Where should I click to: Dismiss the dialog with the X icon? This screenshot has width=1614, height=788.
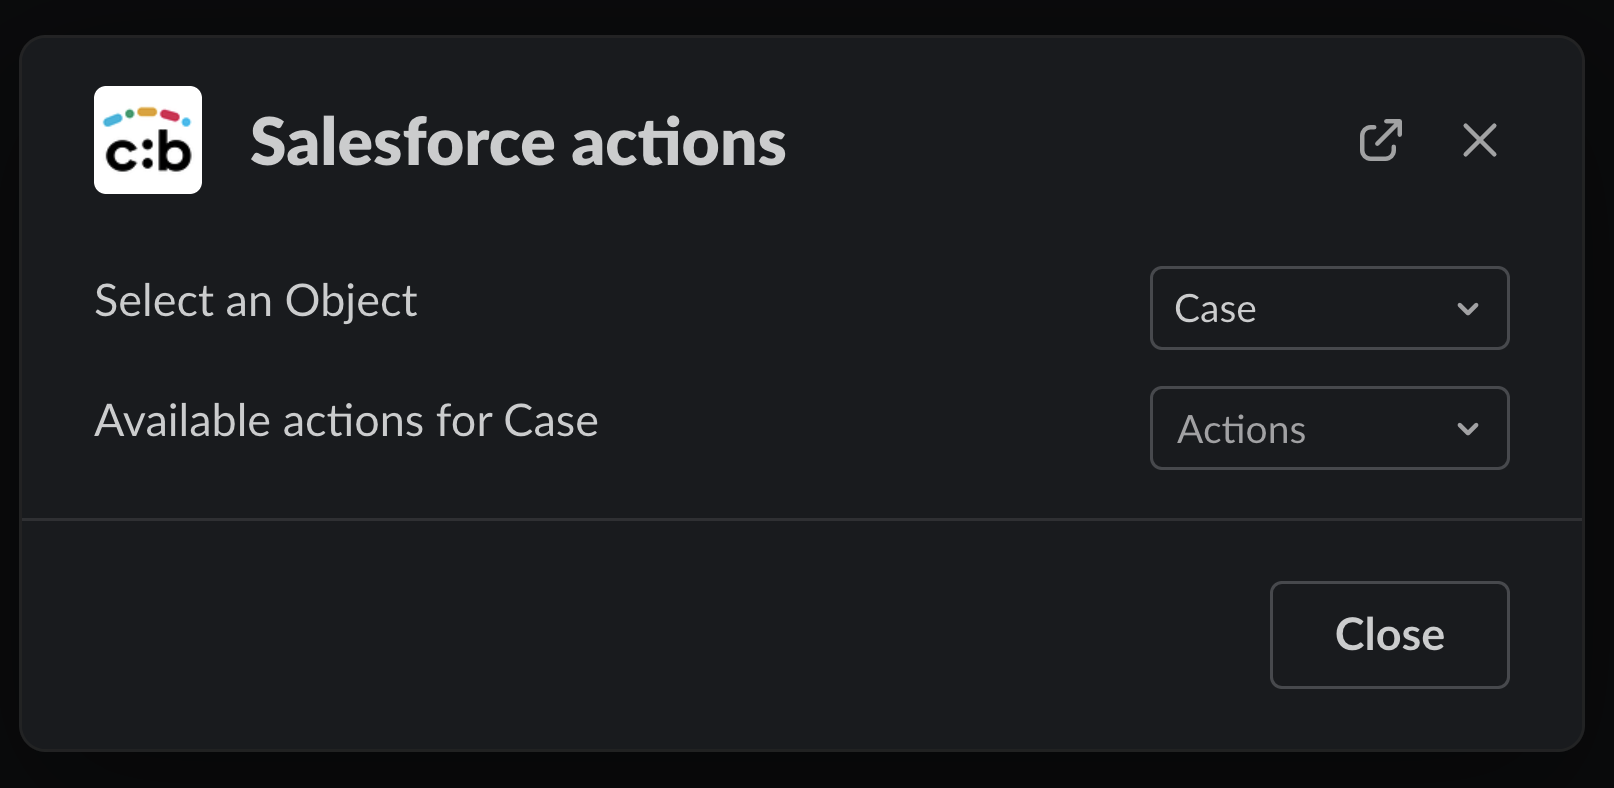[x=1479, y=140]
